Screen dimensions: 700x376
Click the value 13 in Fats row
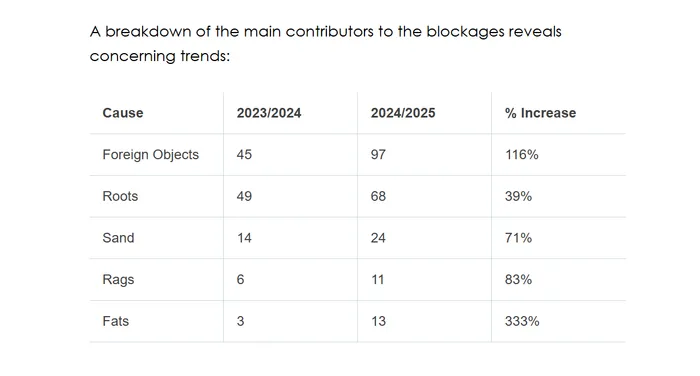378,321
